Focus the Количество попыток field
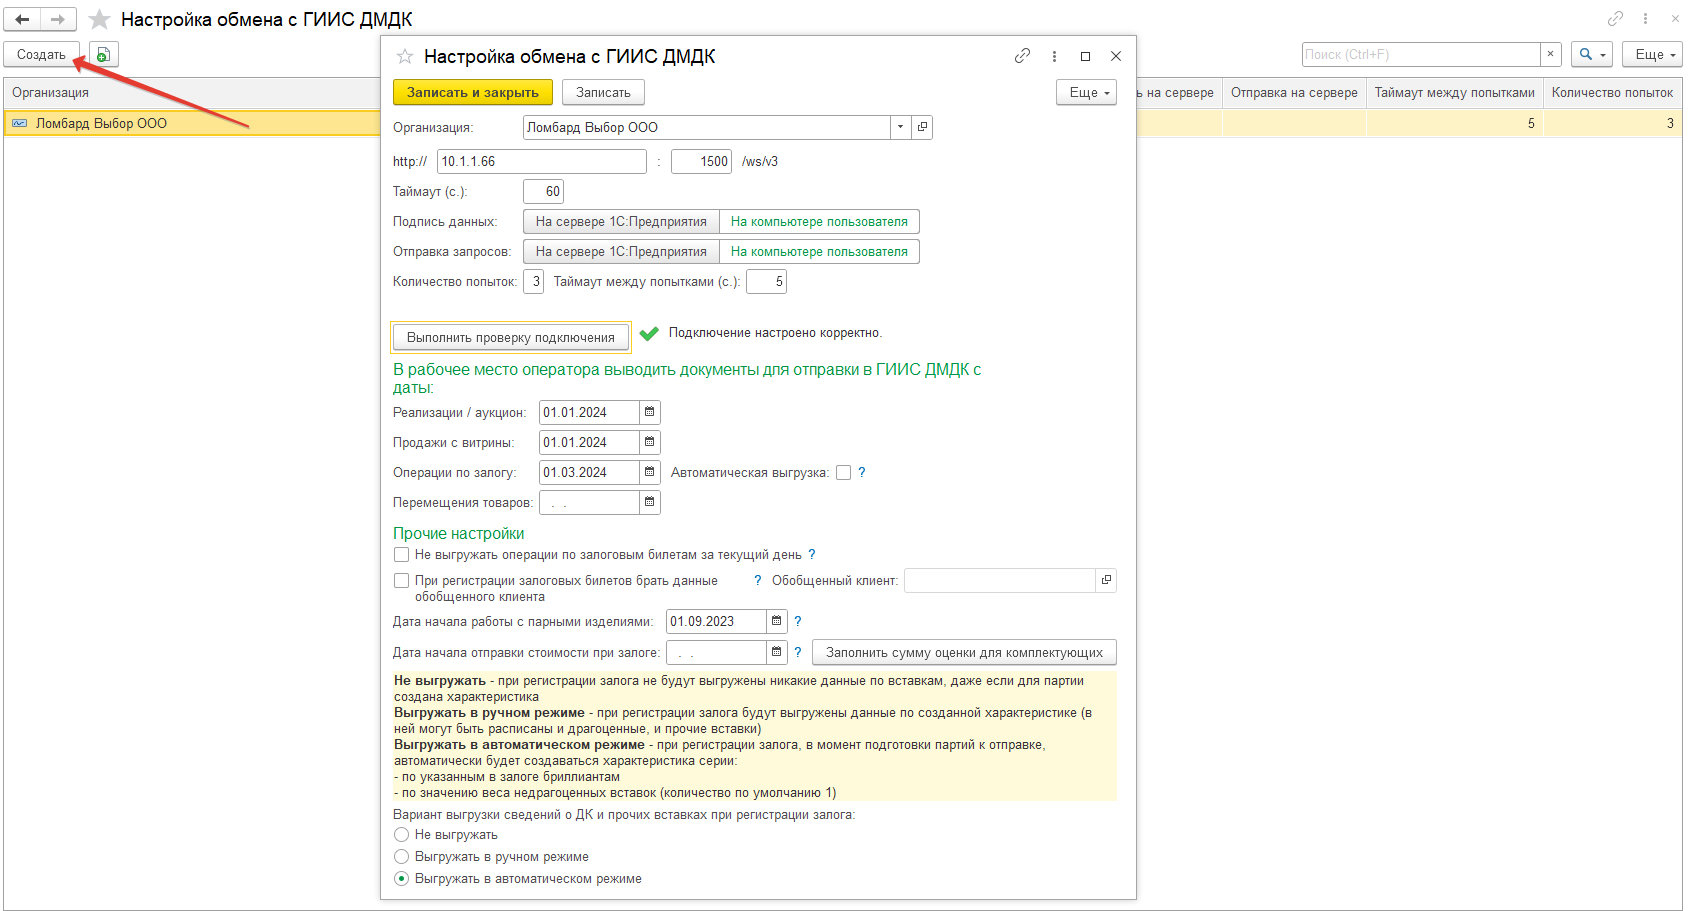The width and height of the screenshot is (1695, 911). coord(533,281)
